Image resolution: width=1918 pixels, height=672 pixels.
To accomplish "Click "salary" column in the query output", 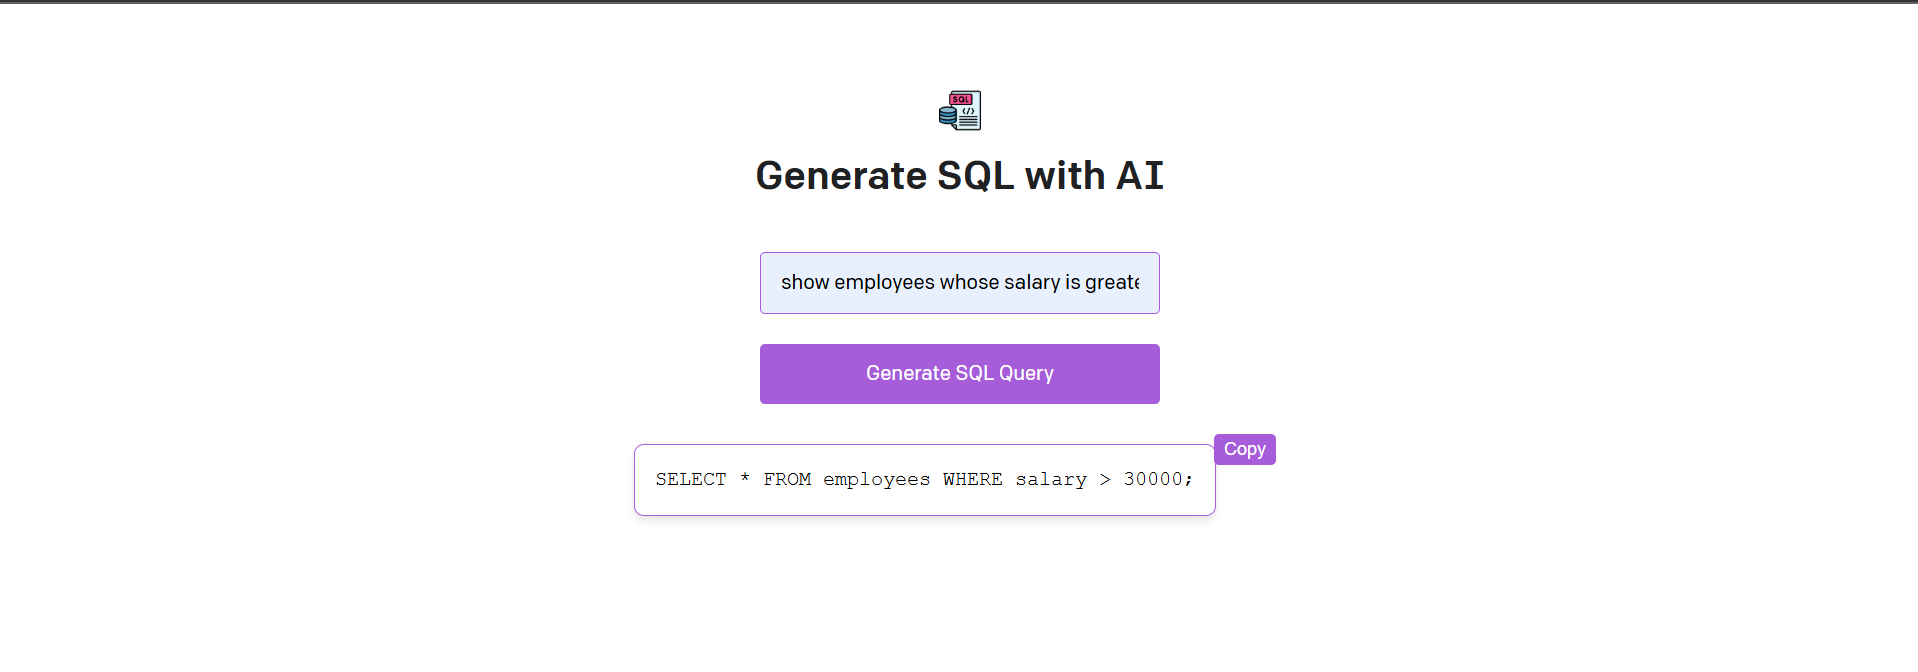I will click(1051, 480).
